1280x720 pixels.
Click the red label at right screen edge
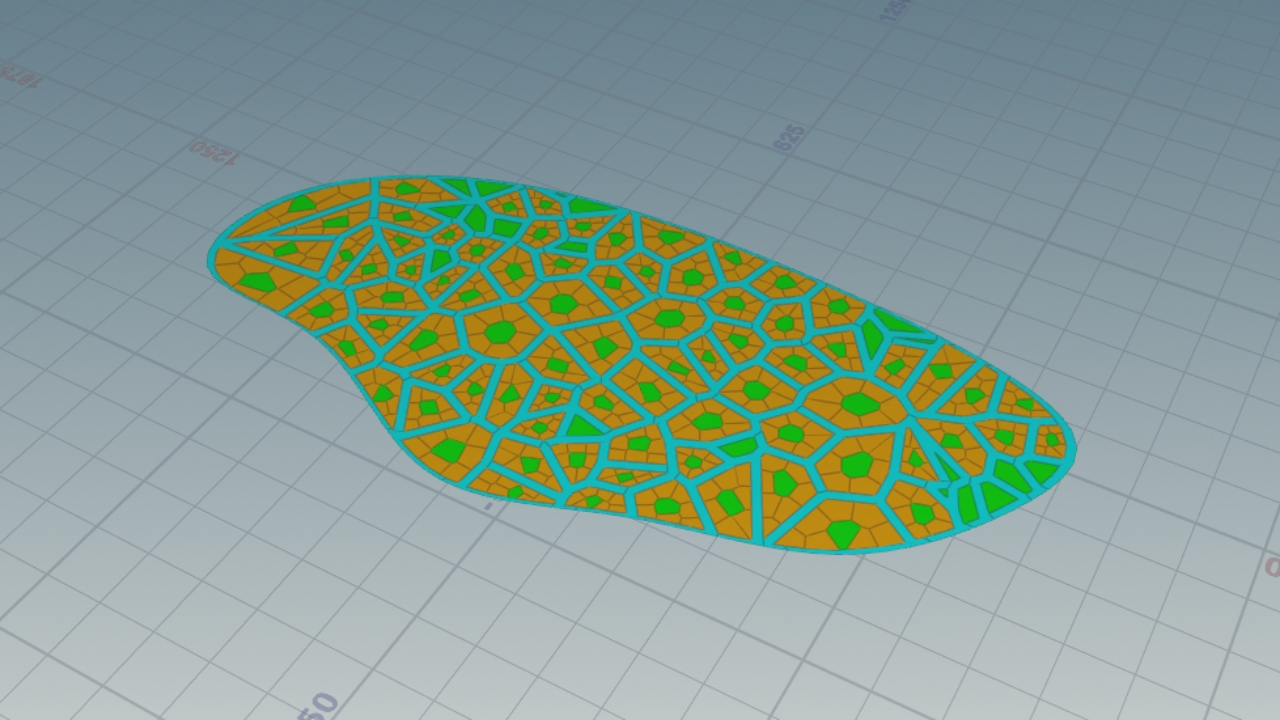point(1272,568)
